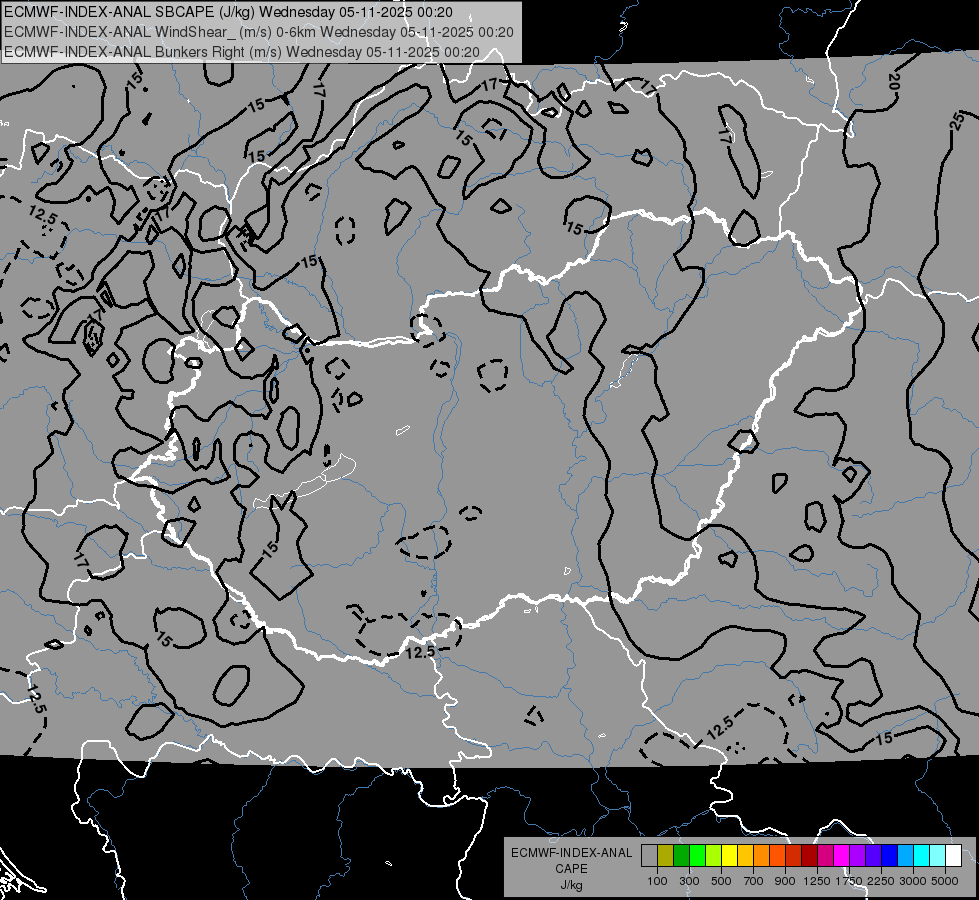This screenshot has width=979, height=900.
Task: Click the '100' legend scale value
Action: pyautogui.click(x=657, y=881)
